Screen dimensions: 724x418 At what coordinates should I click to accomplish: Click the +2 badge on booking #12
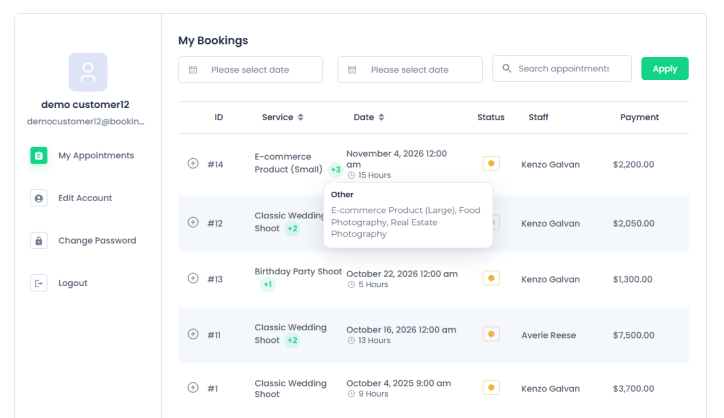(292, 229)
